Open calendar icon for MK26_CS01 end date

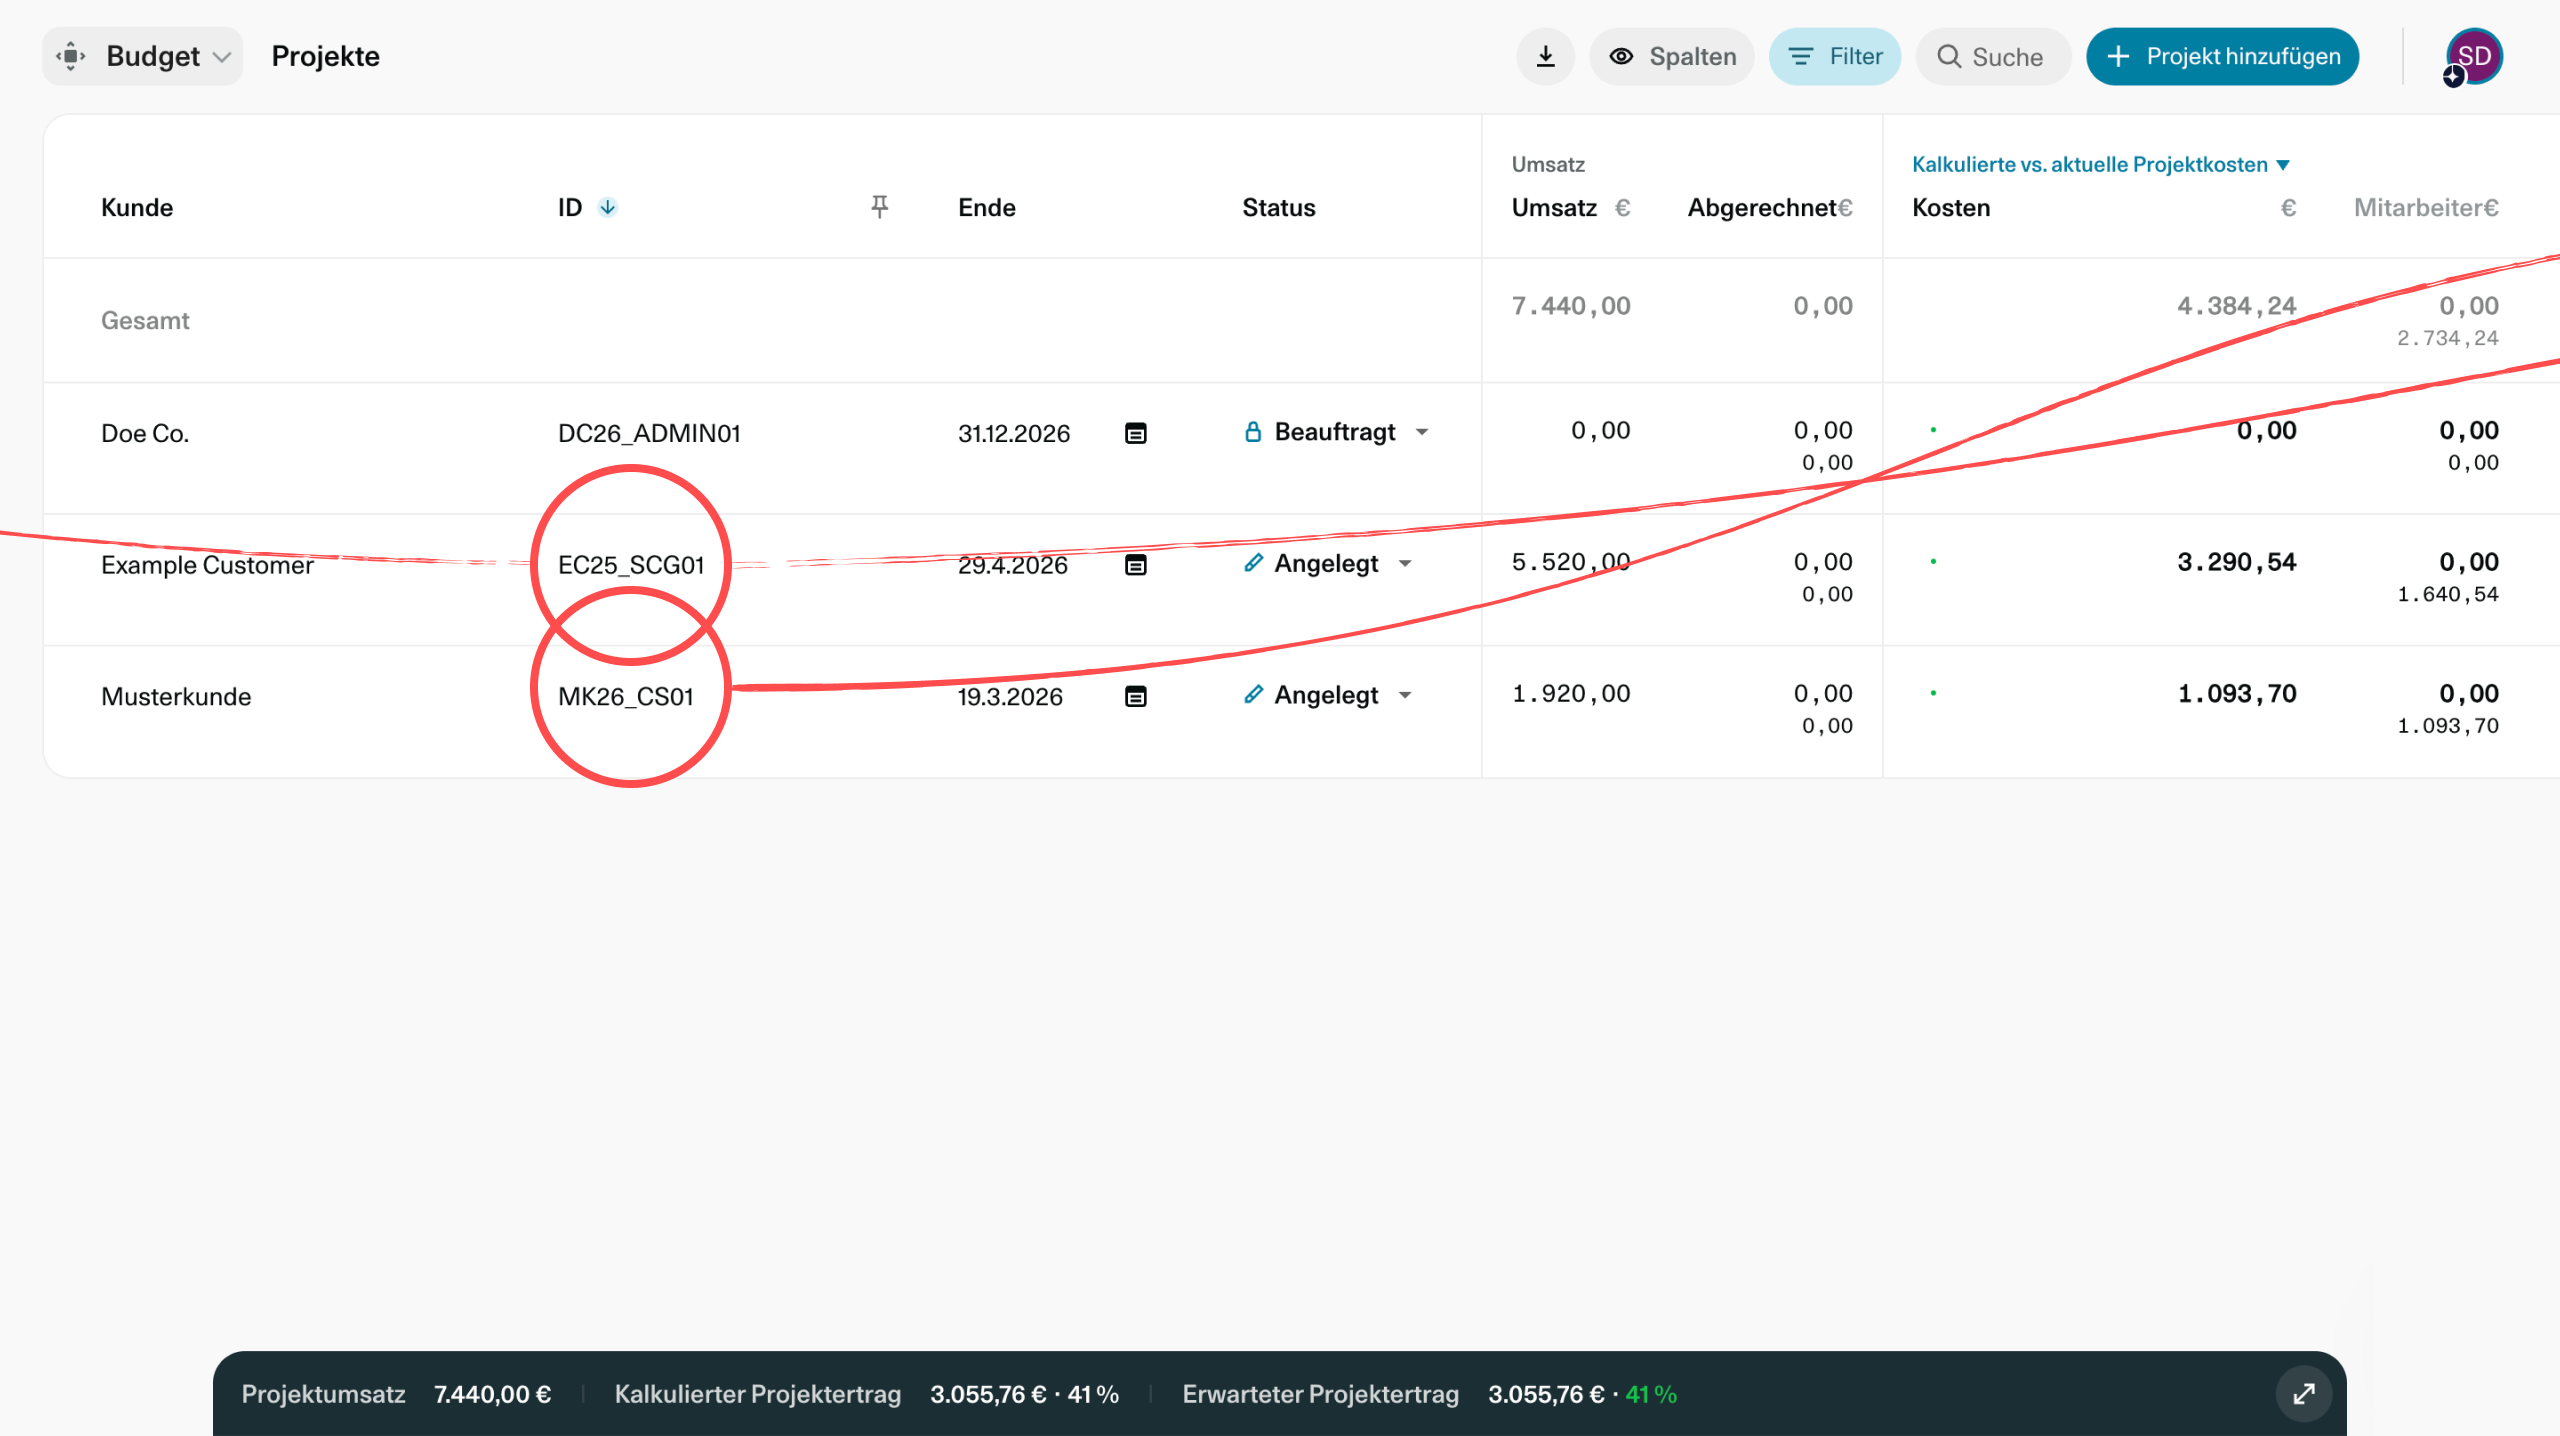(1135, 696)
